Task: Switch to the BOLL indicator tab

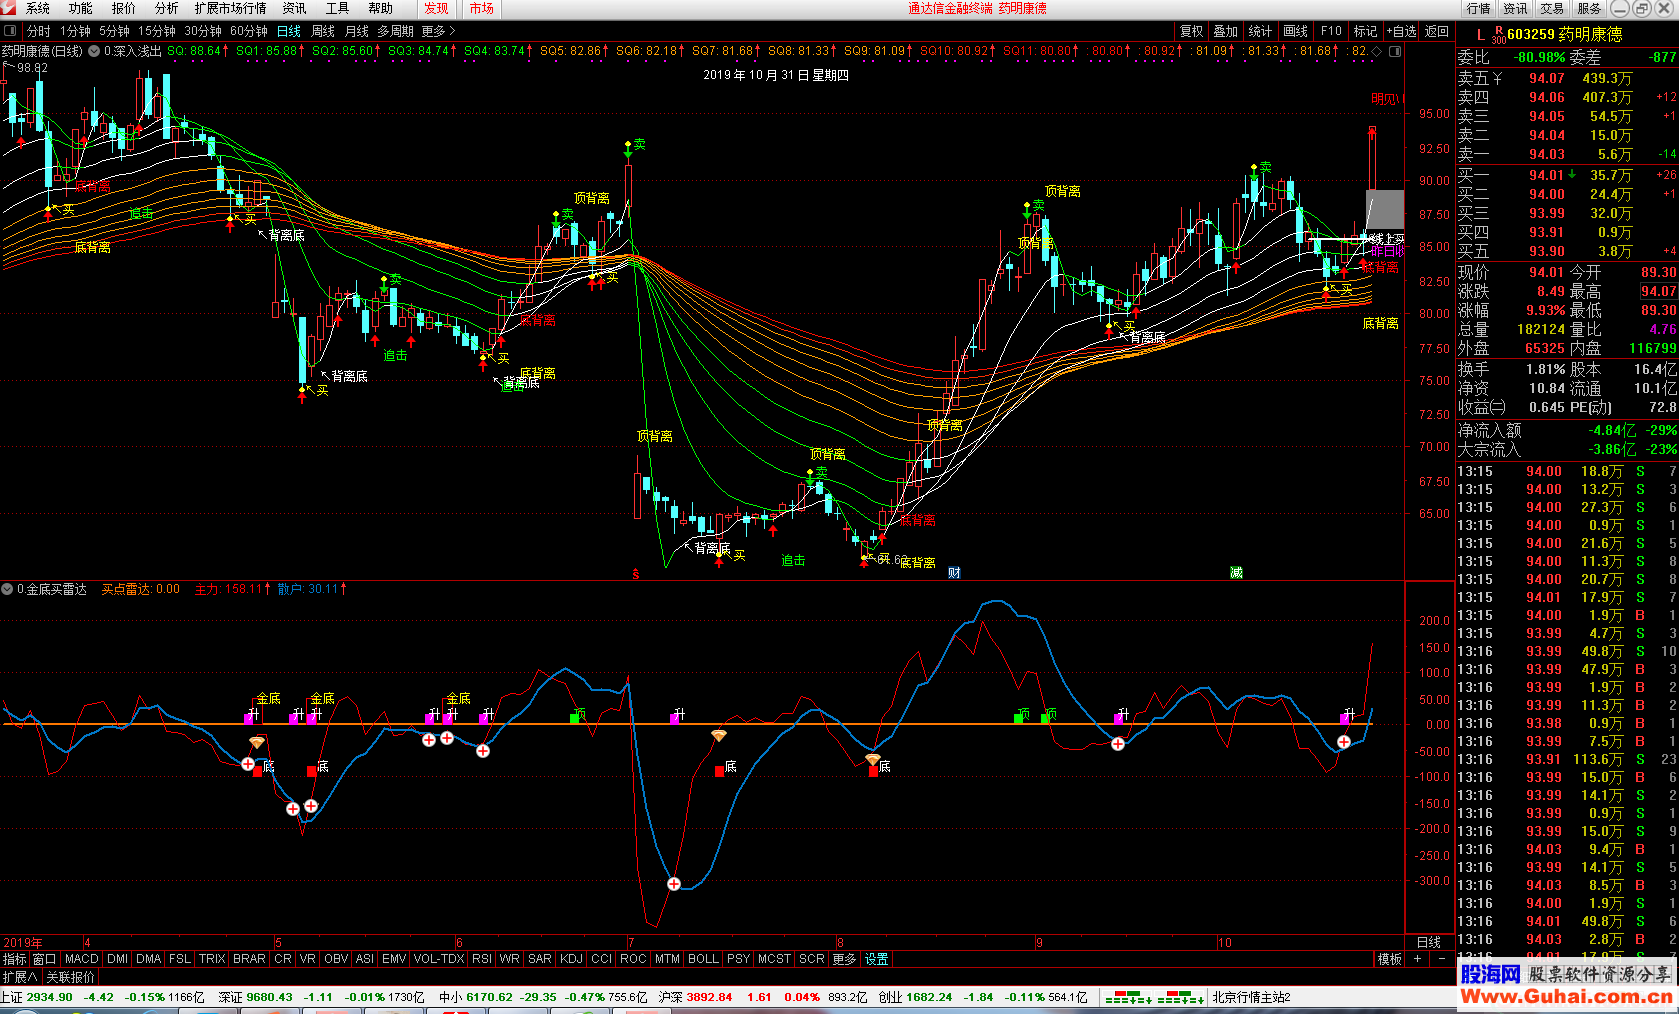Action: 703,959
